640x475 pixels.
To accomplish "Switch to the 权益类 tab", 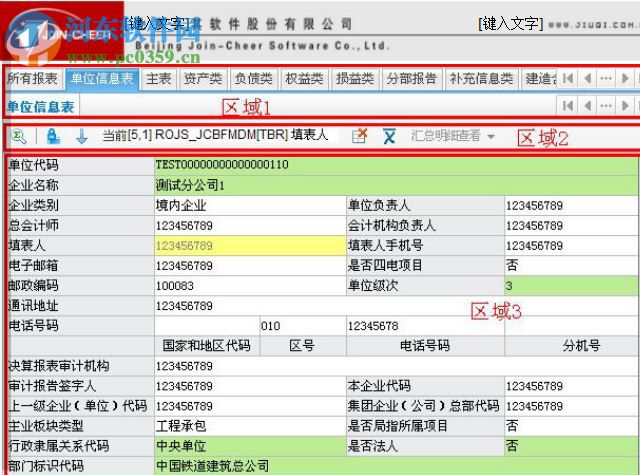I will coord(304,78).
